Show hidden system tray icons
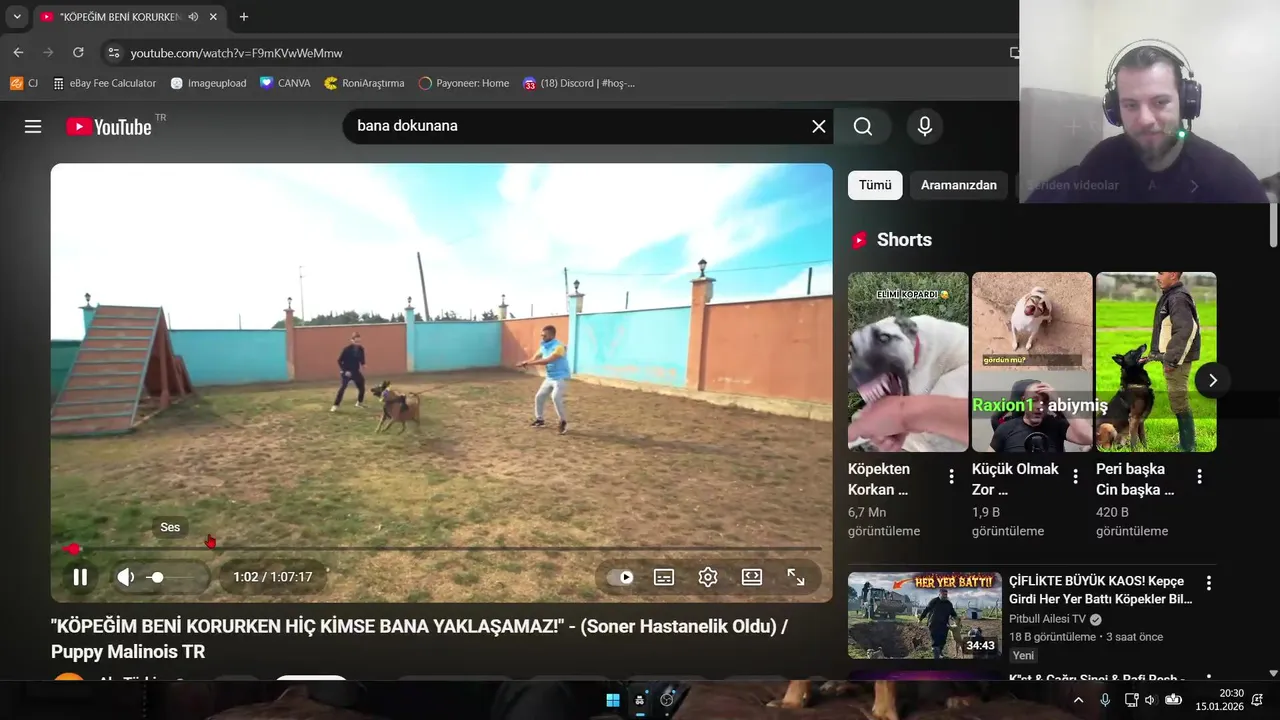Viewport: 1280px width, 720px height. coord(1078,700)
